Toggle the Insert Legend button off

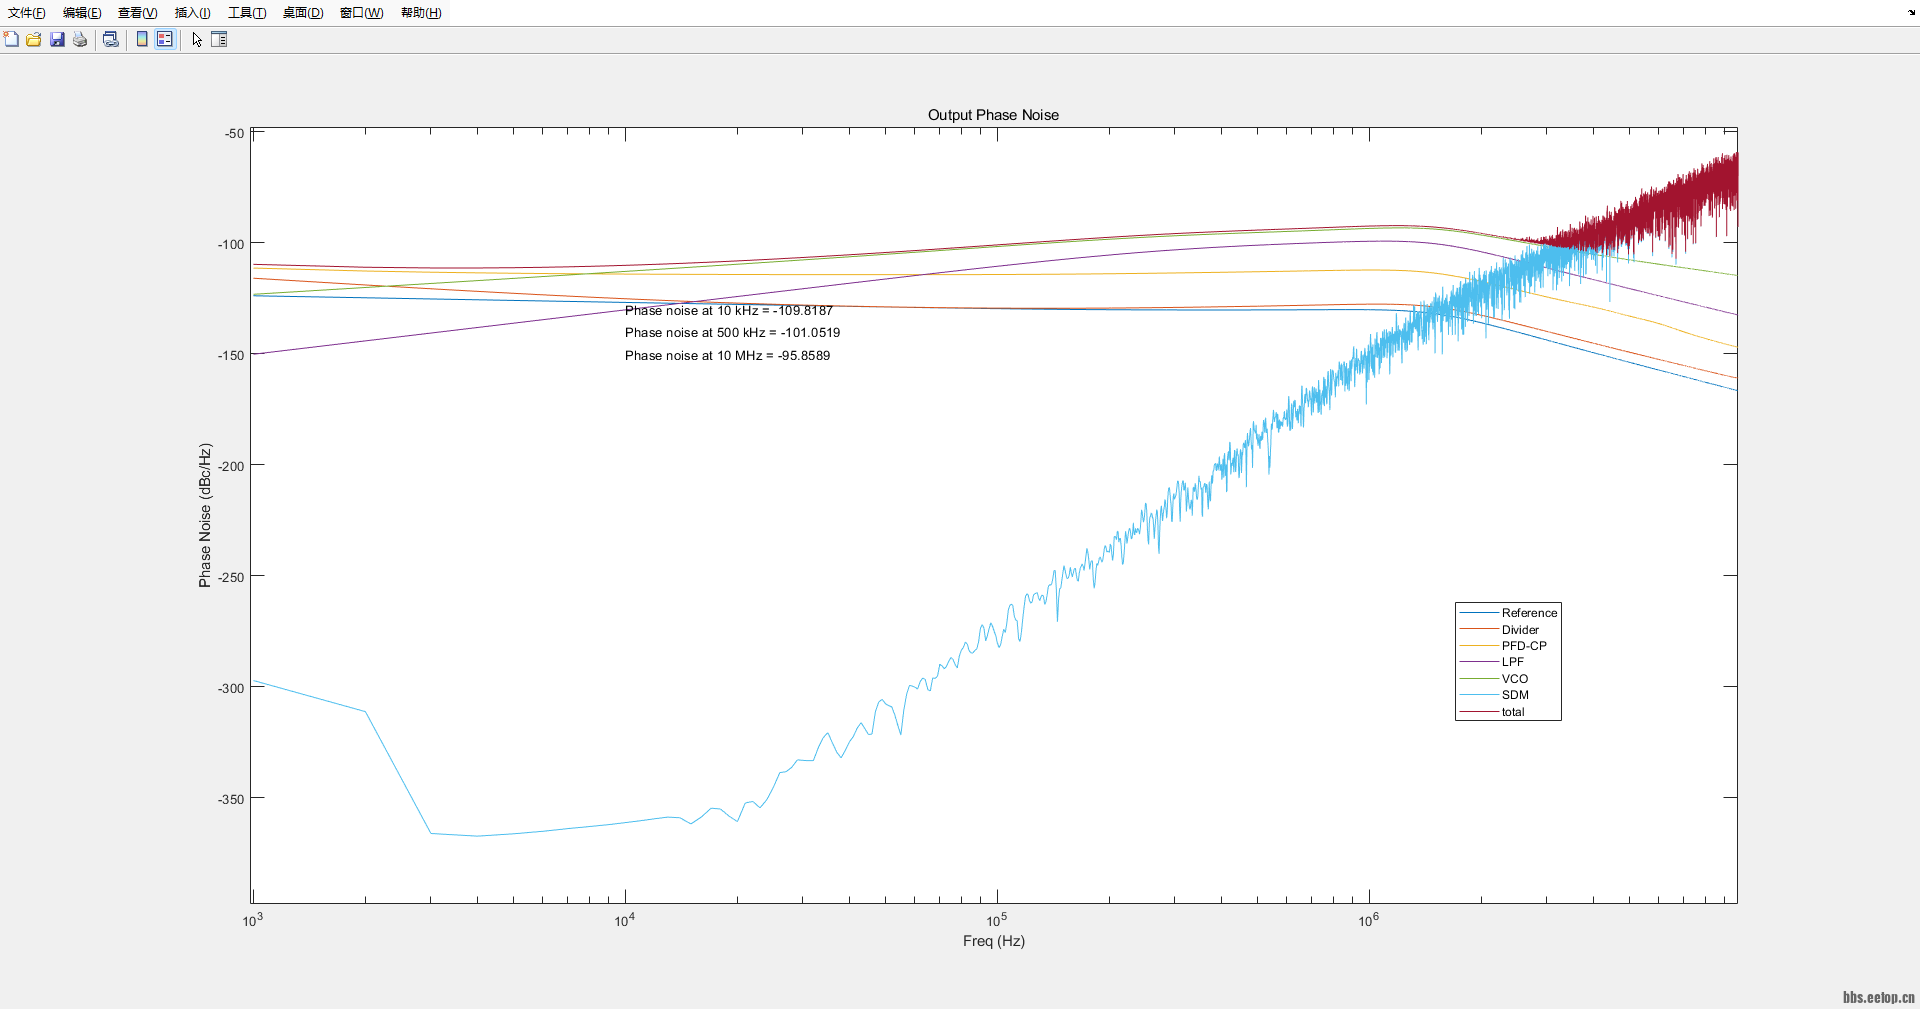click(165, 39)
